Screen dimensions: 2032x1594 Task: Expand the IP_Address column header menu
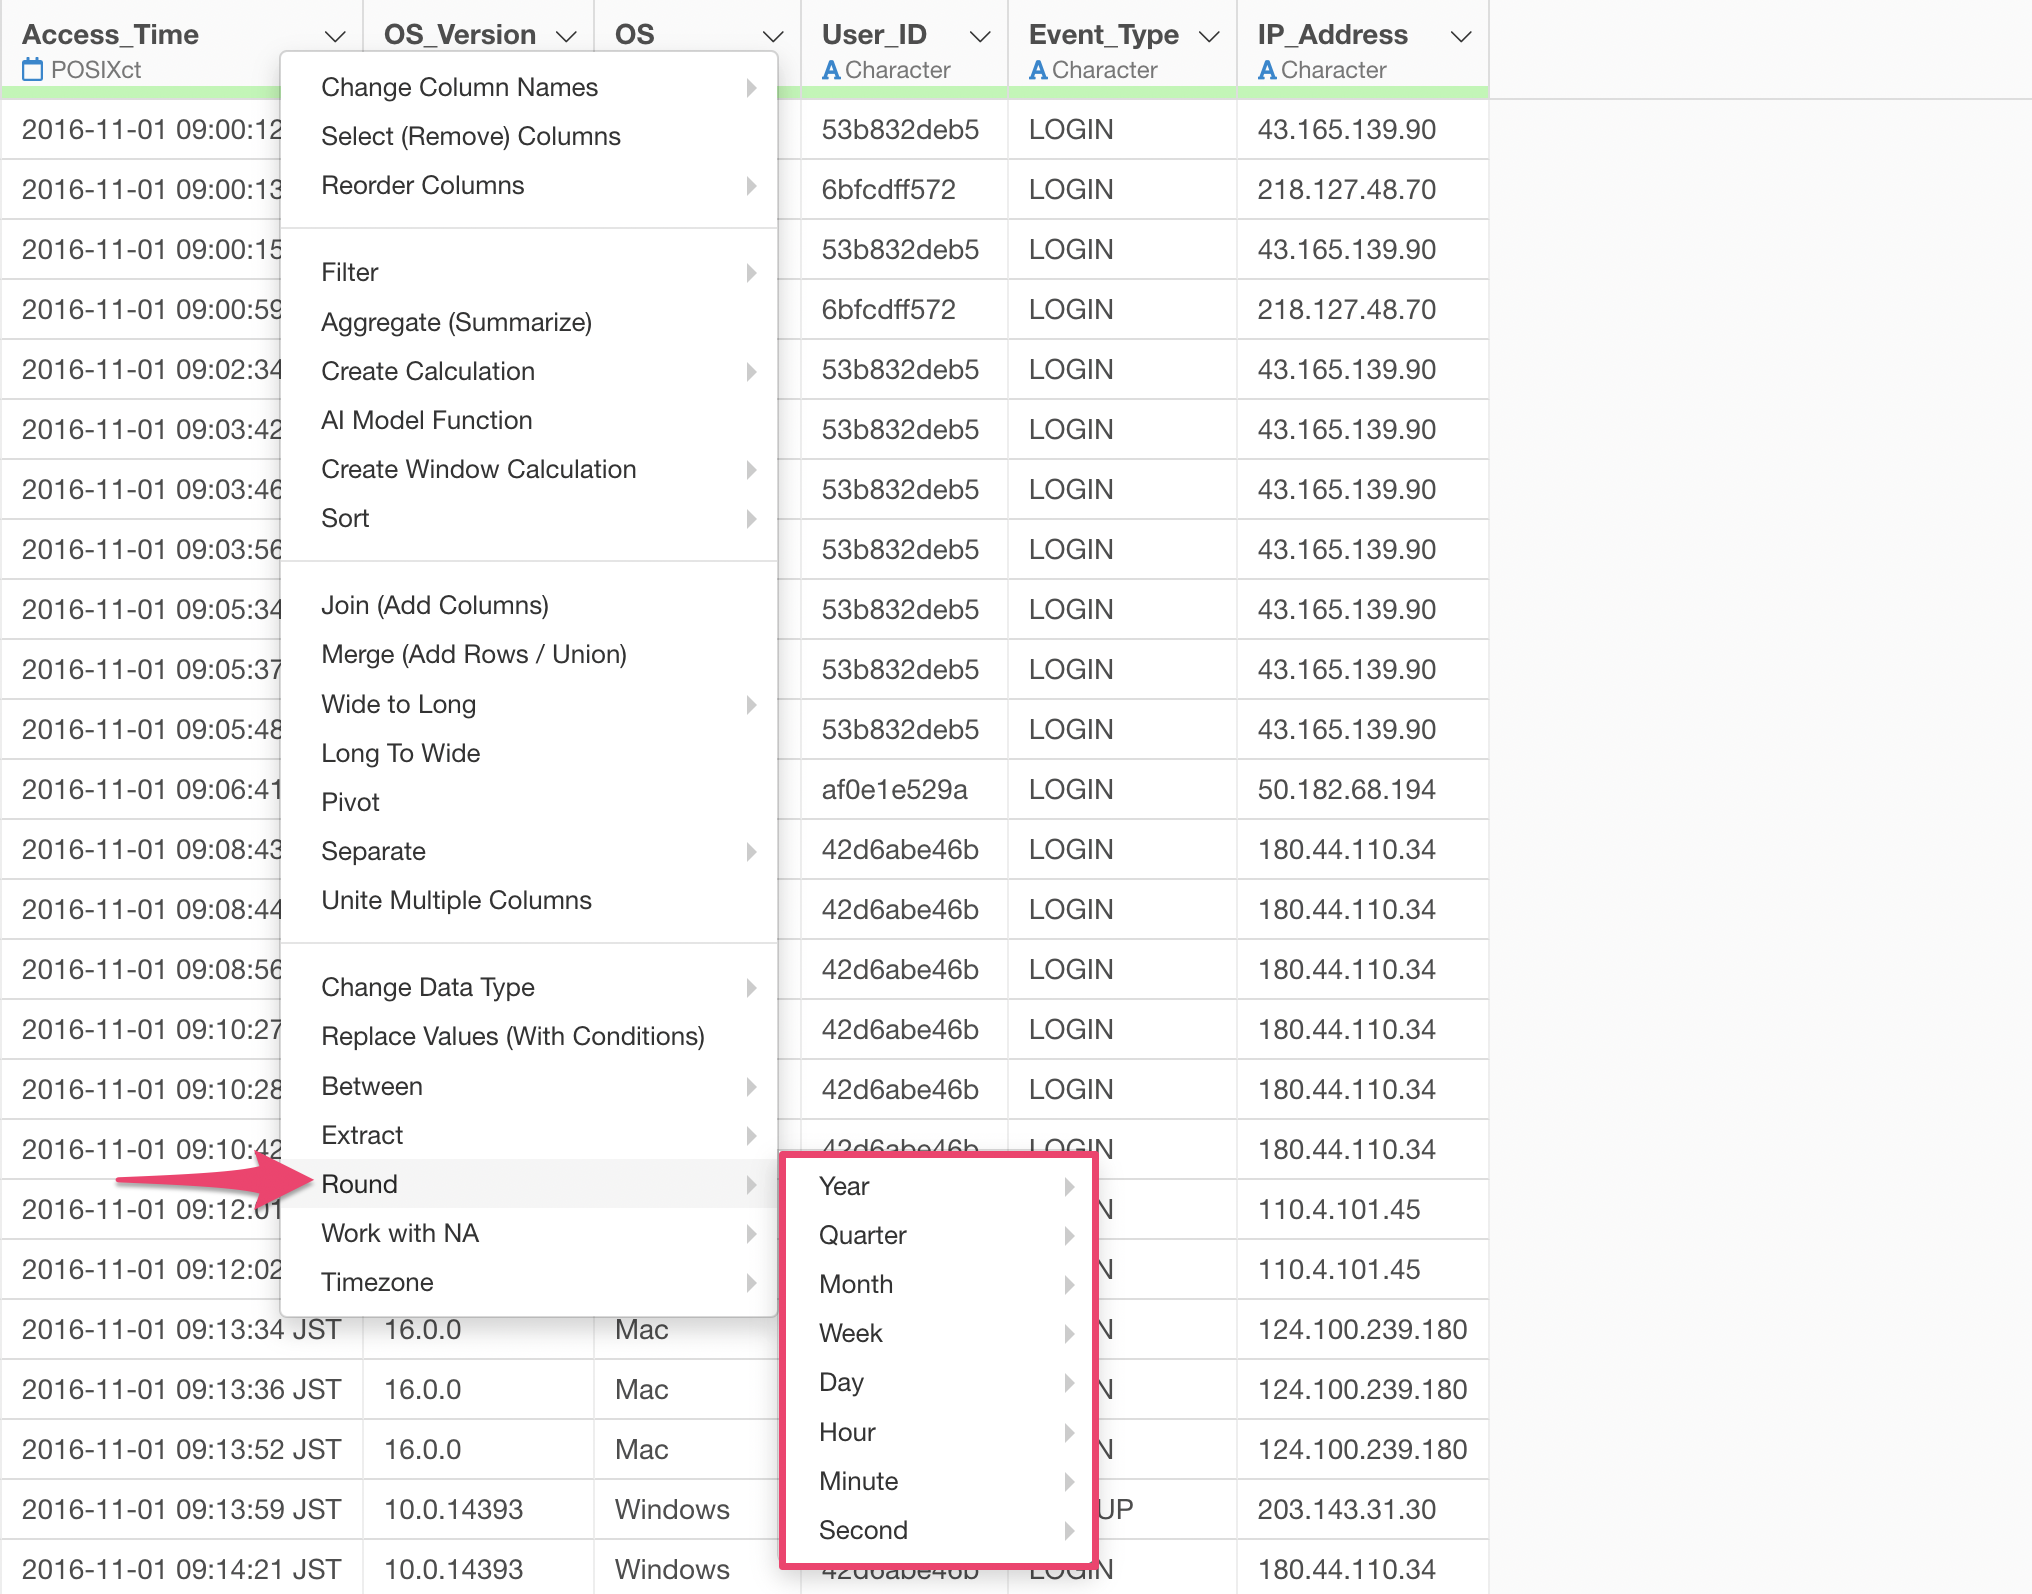tap(1461, 37)
